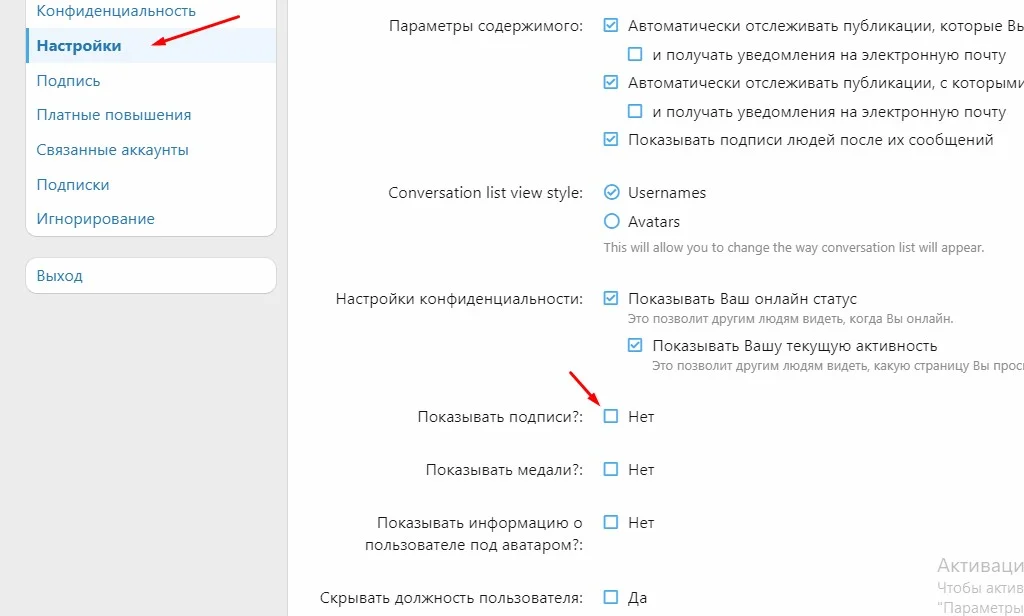
Task: Enable showing user information under avatar
Action: (x=611, y=521)
